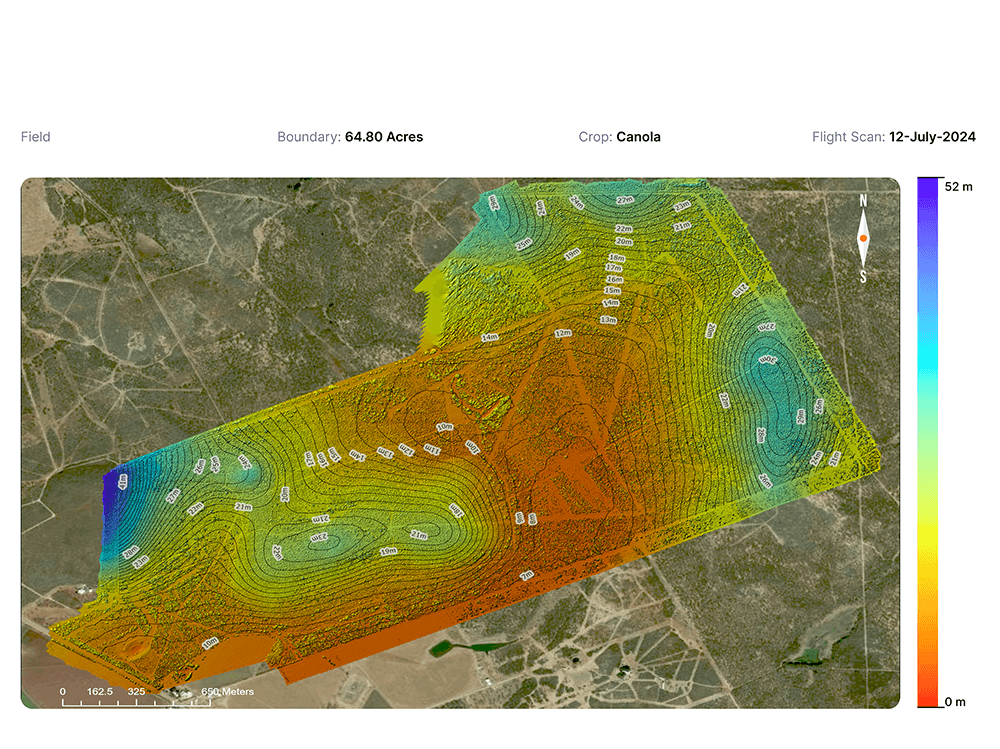Click the 7m contour label
The width and height of the screenshot is (1000, 749).
click(526, 575)
